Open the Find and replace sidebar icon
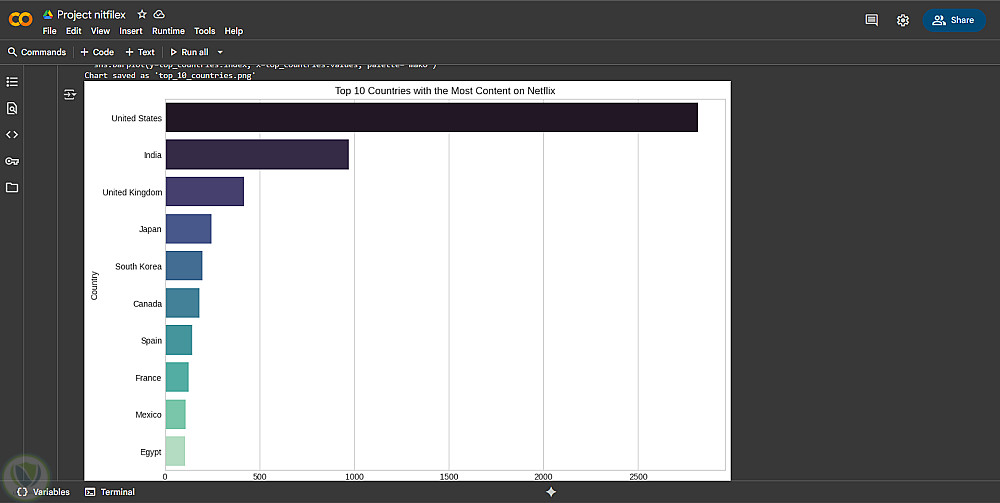1000x503 pixels. [x=11, y=108]
